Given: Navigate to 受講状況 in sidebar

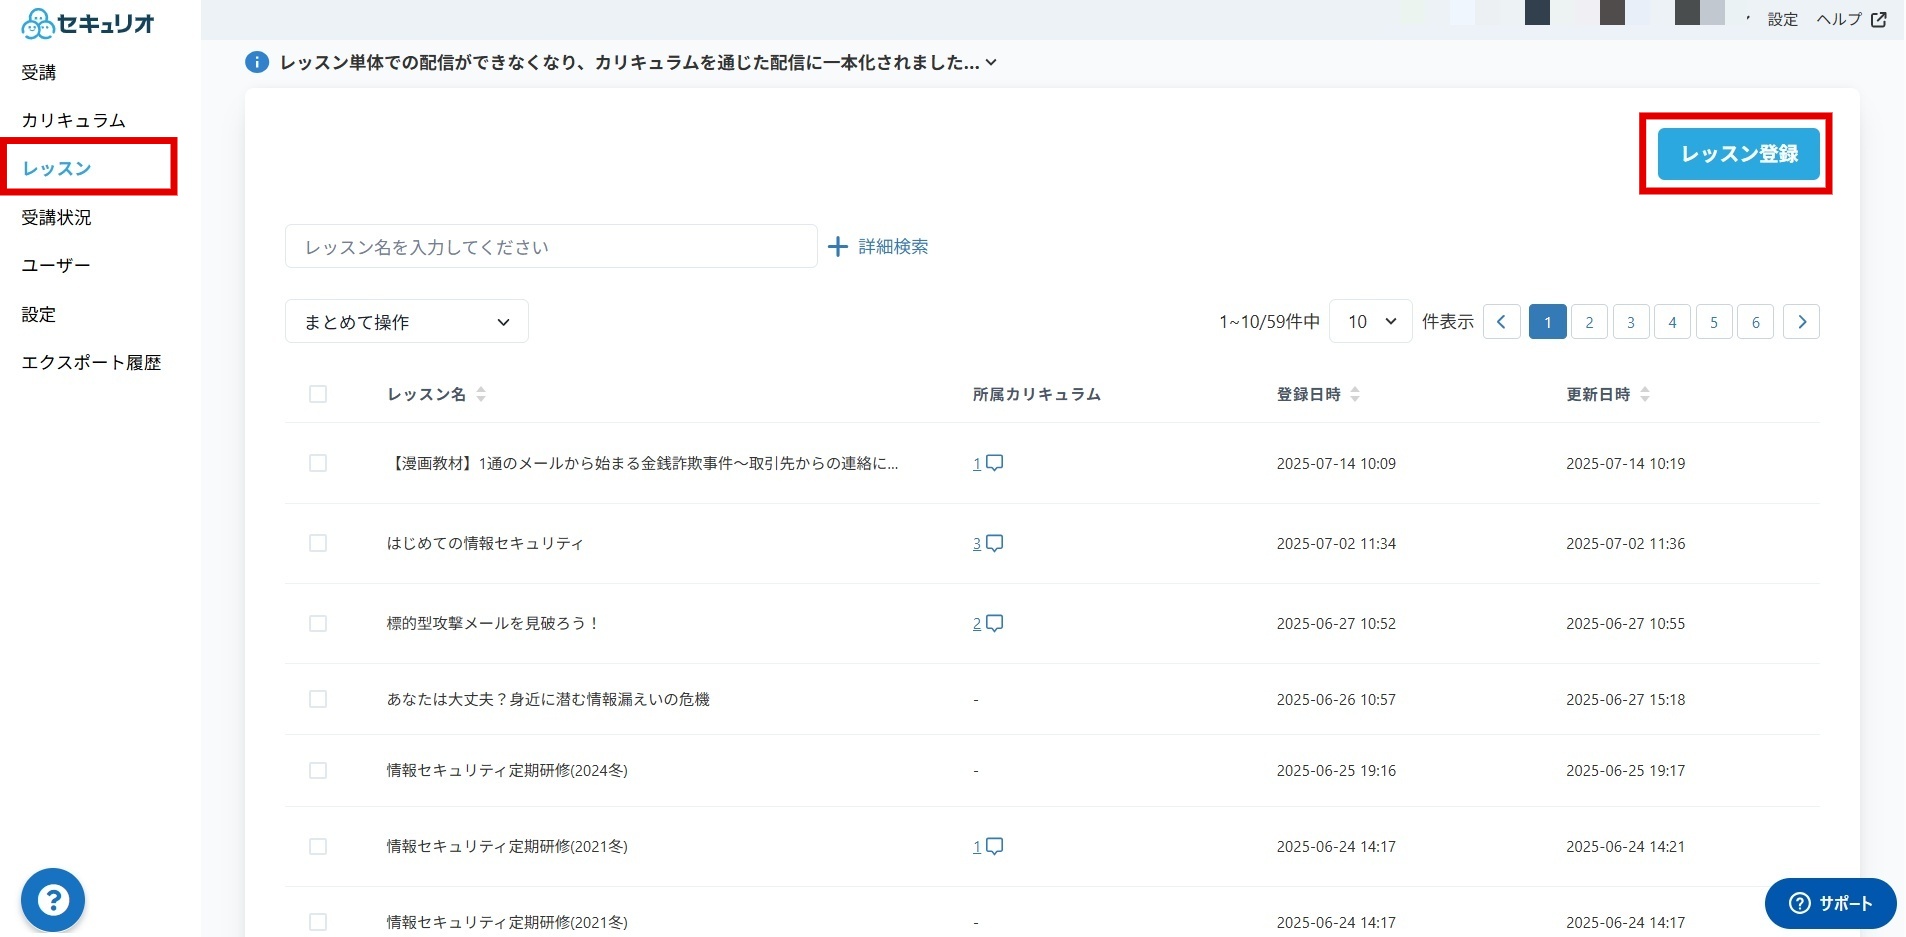Looking at the screenshot, I should coord(56,217).
